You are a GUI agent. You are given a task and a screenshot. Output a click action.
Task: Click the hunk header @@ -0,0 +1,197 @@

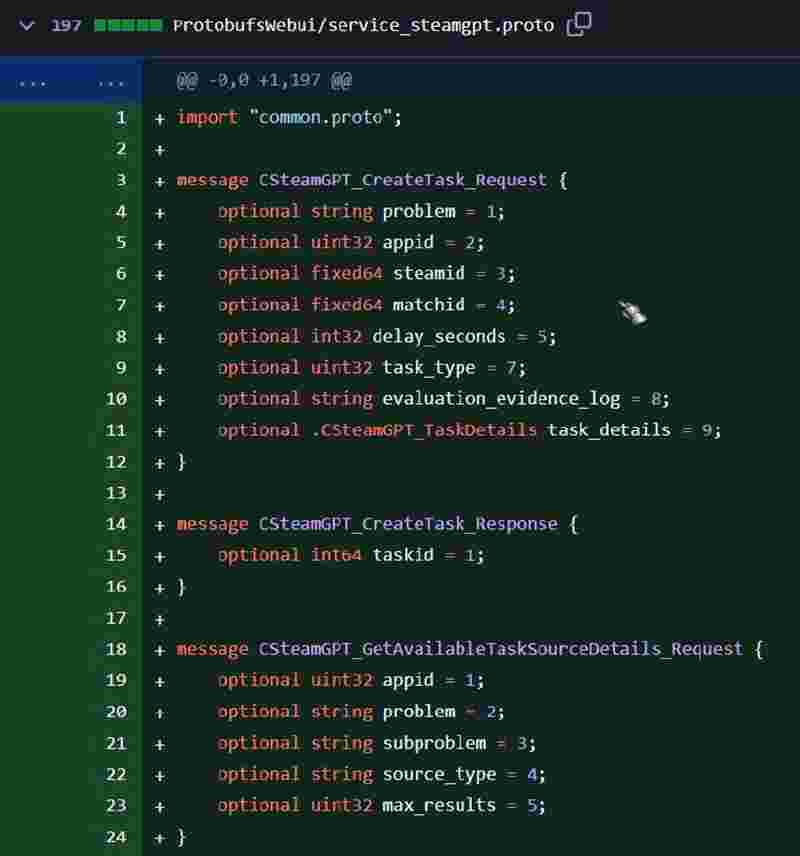pyautogui.click(x=264, y=81)
